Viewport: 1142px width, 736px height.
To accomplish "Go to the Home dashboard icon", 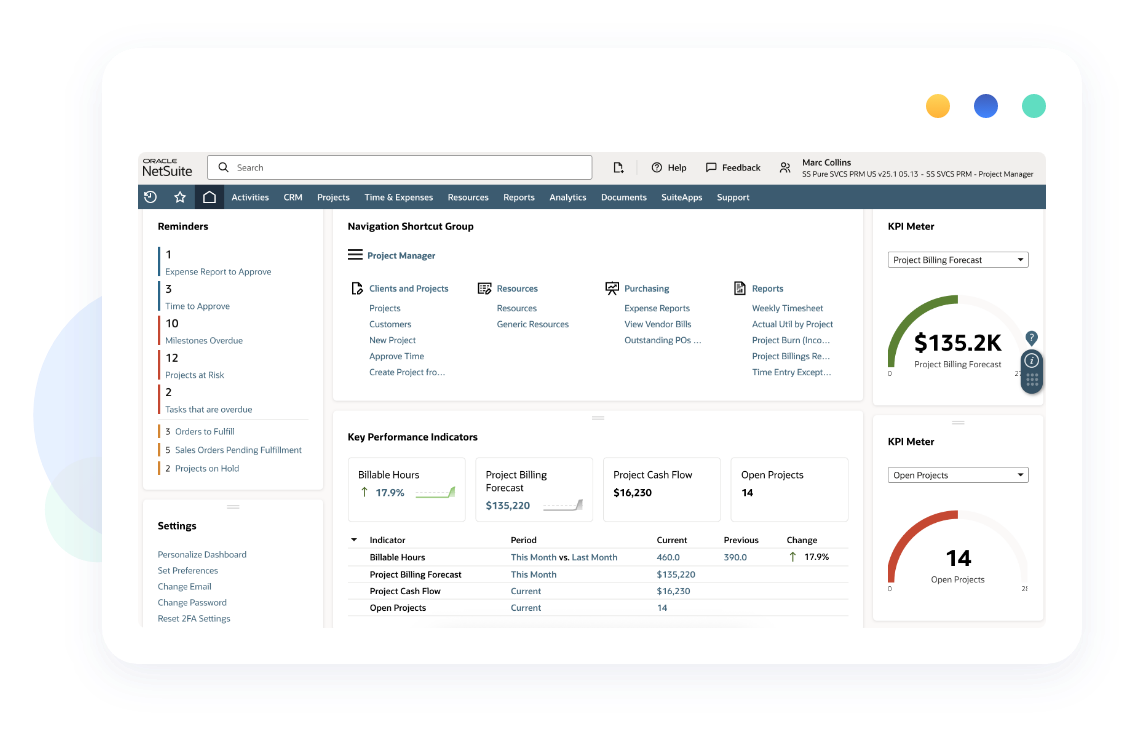I will pyautogui.click(x=209, y=197).
